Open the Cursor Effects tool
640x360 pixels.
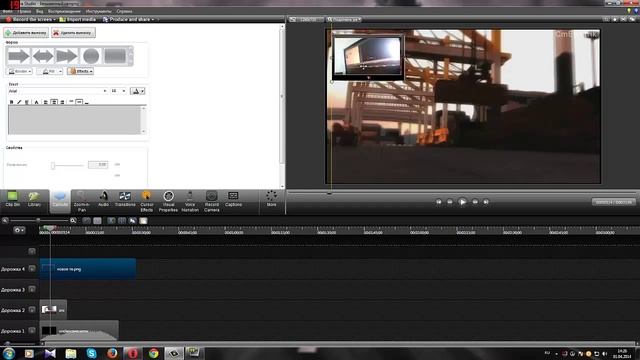(x=147, y=201)
